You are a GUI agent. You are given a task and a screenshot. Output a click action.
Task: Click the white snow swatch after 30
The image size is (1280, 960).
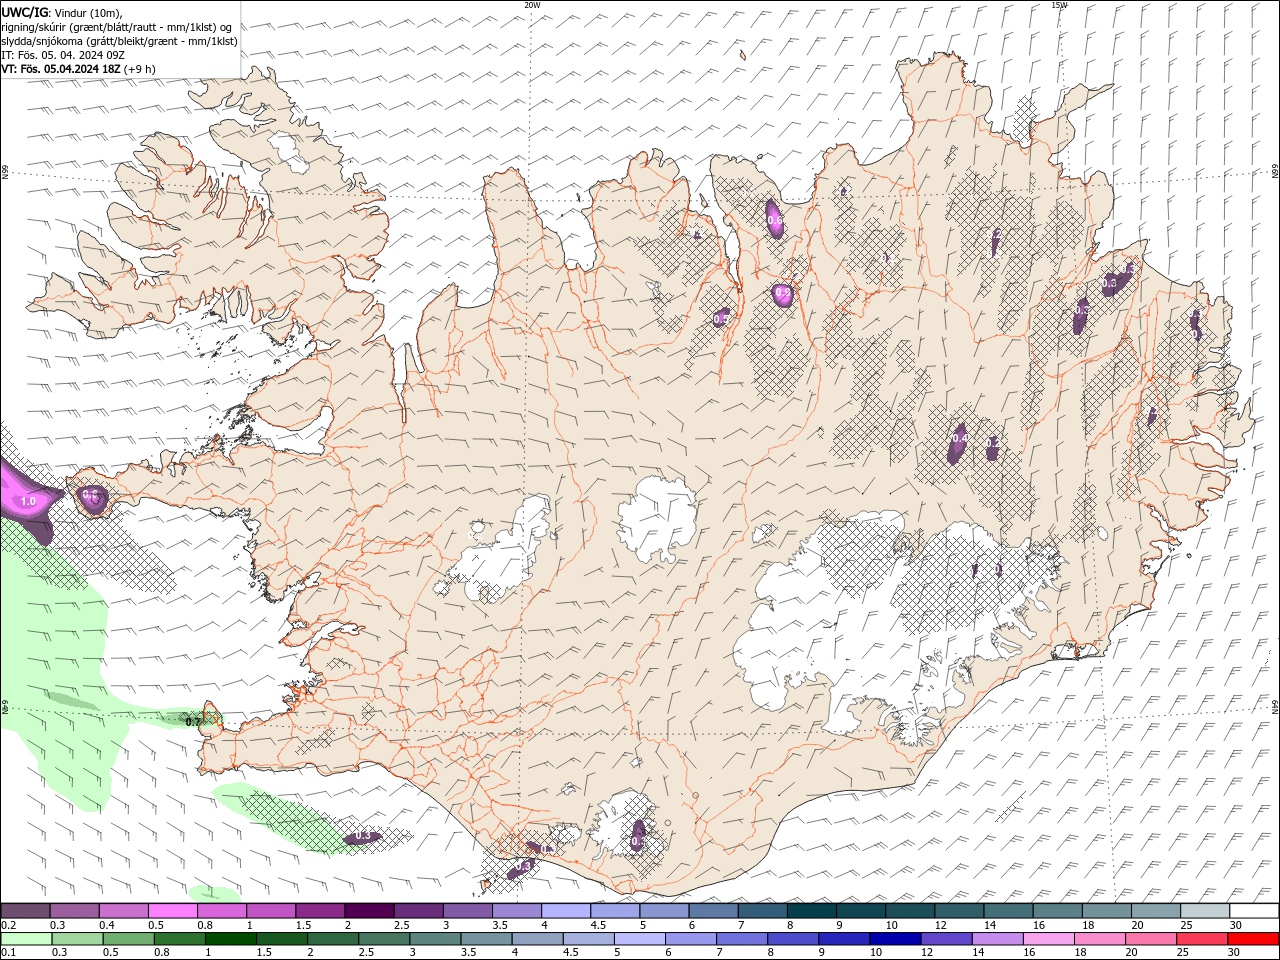[x=1253, y=910]
